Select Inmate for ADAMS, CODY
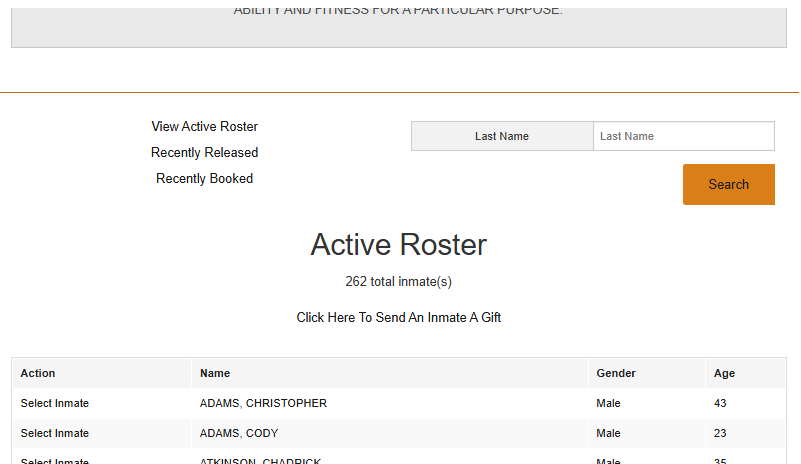 [54, 433]
